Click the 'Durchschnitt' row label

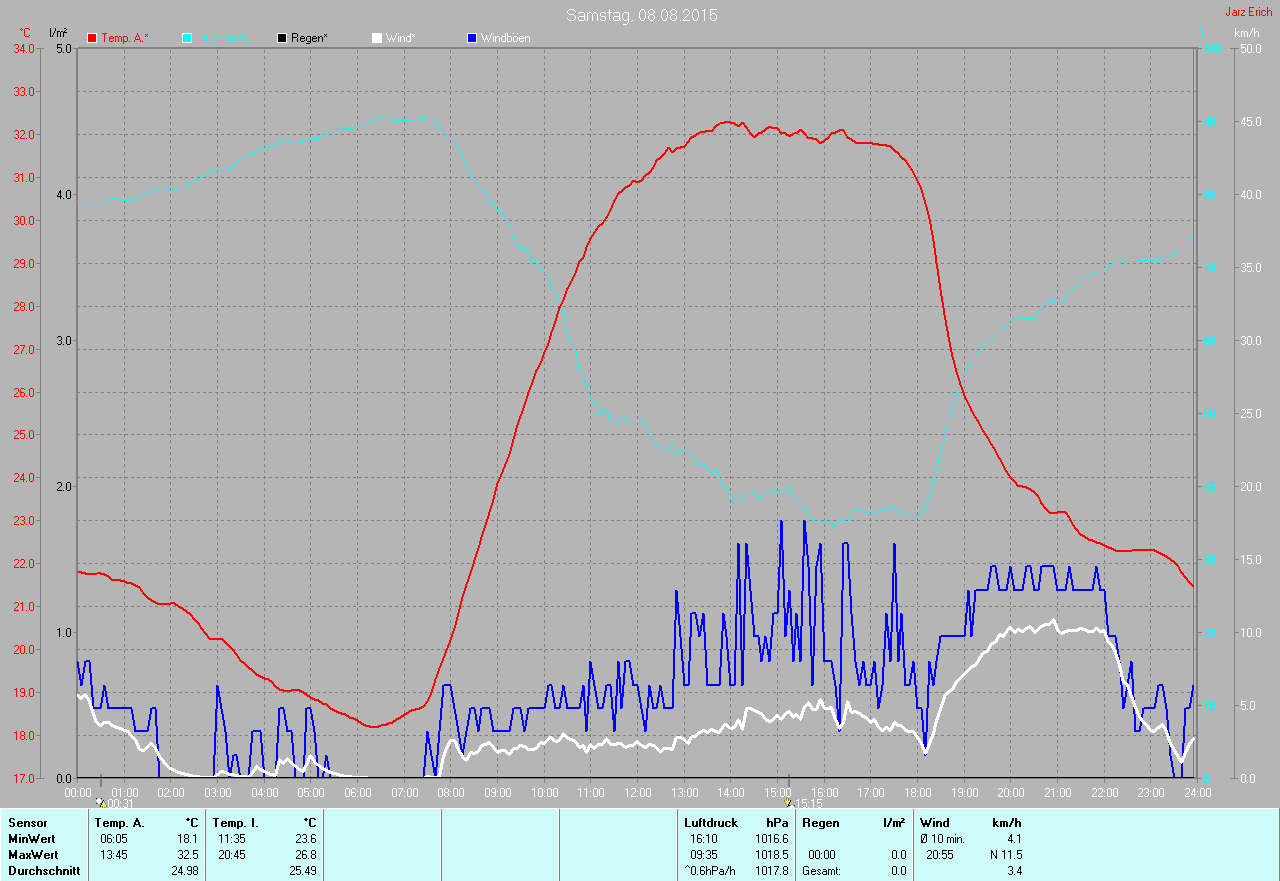[x=43, y=871]
